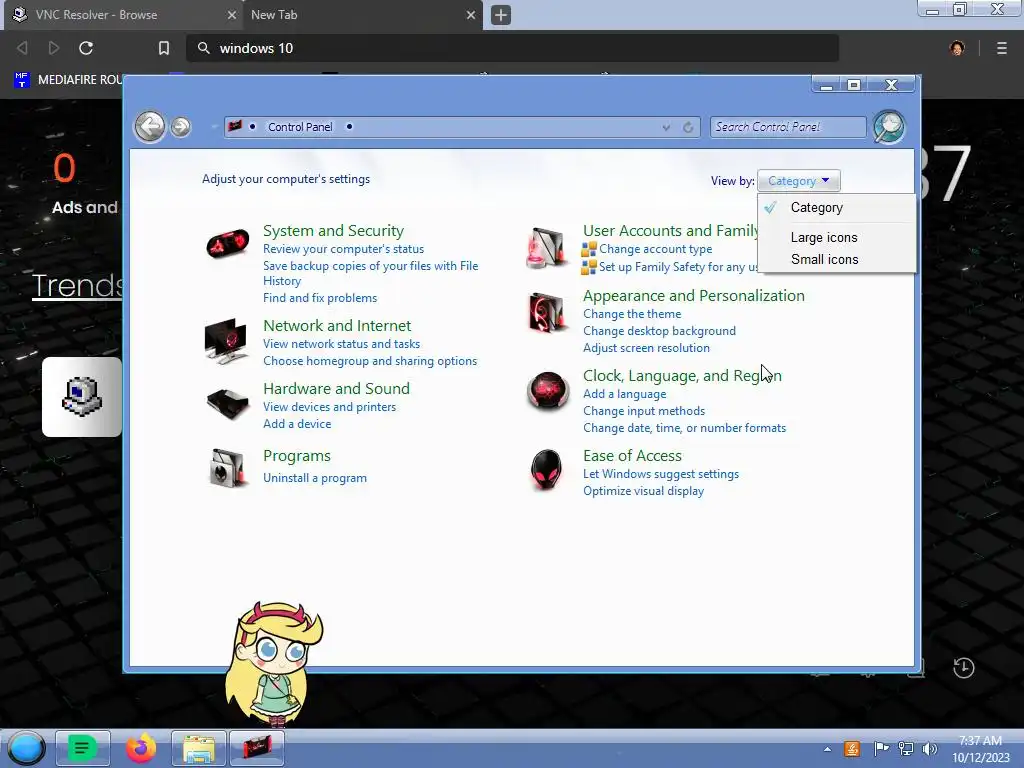Image resolution: width=1024 pixels, height=768 pixels.
Task: Open the Clock, Language, and Region globe icon
Action: pos(547,390)
